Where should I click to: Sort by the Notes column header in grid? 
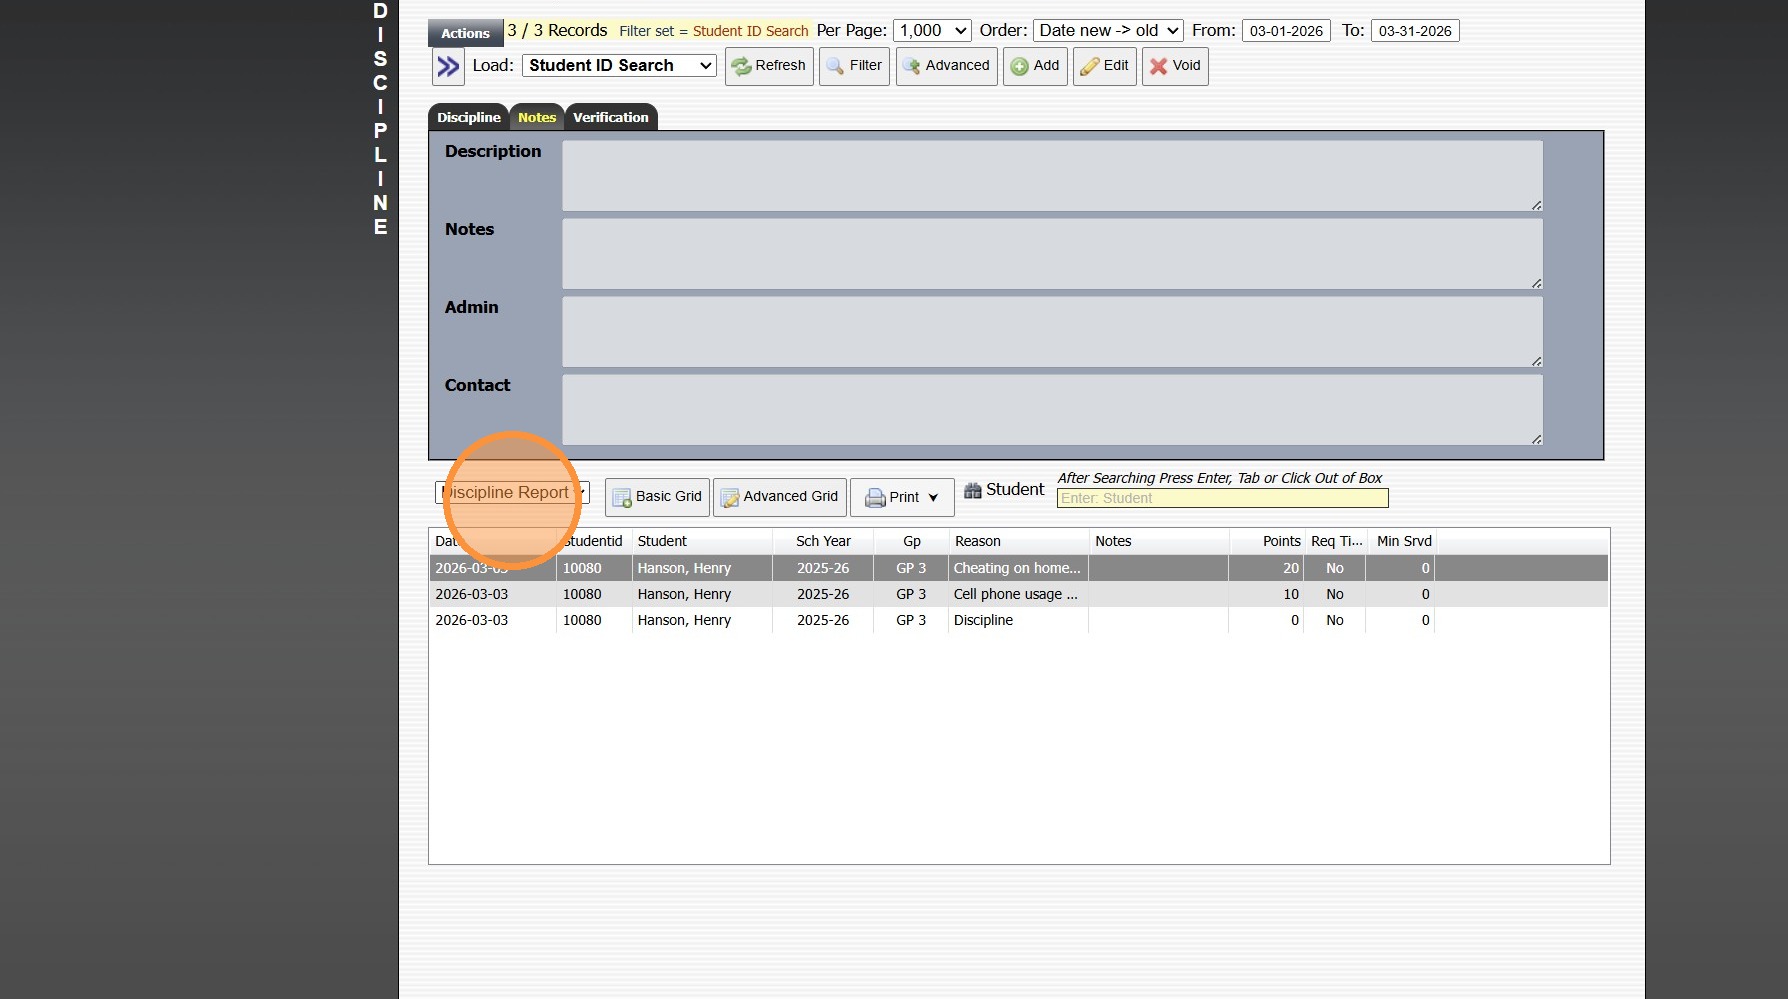coord(1158,541)
